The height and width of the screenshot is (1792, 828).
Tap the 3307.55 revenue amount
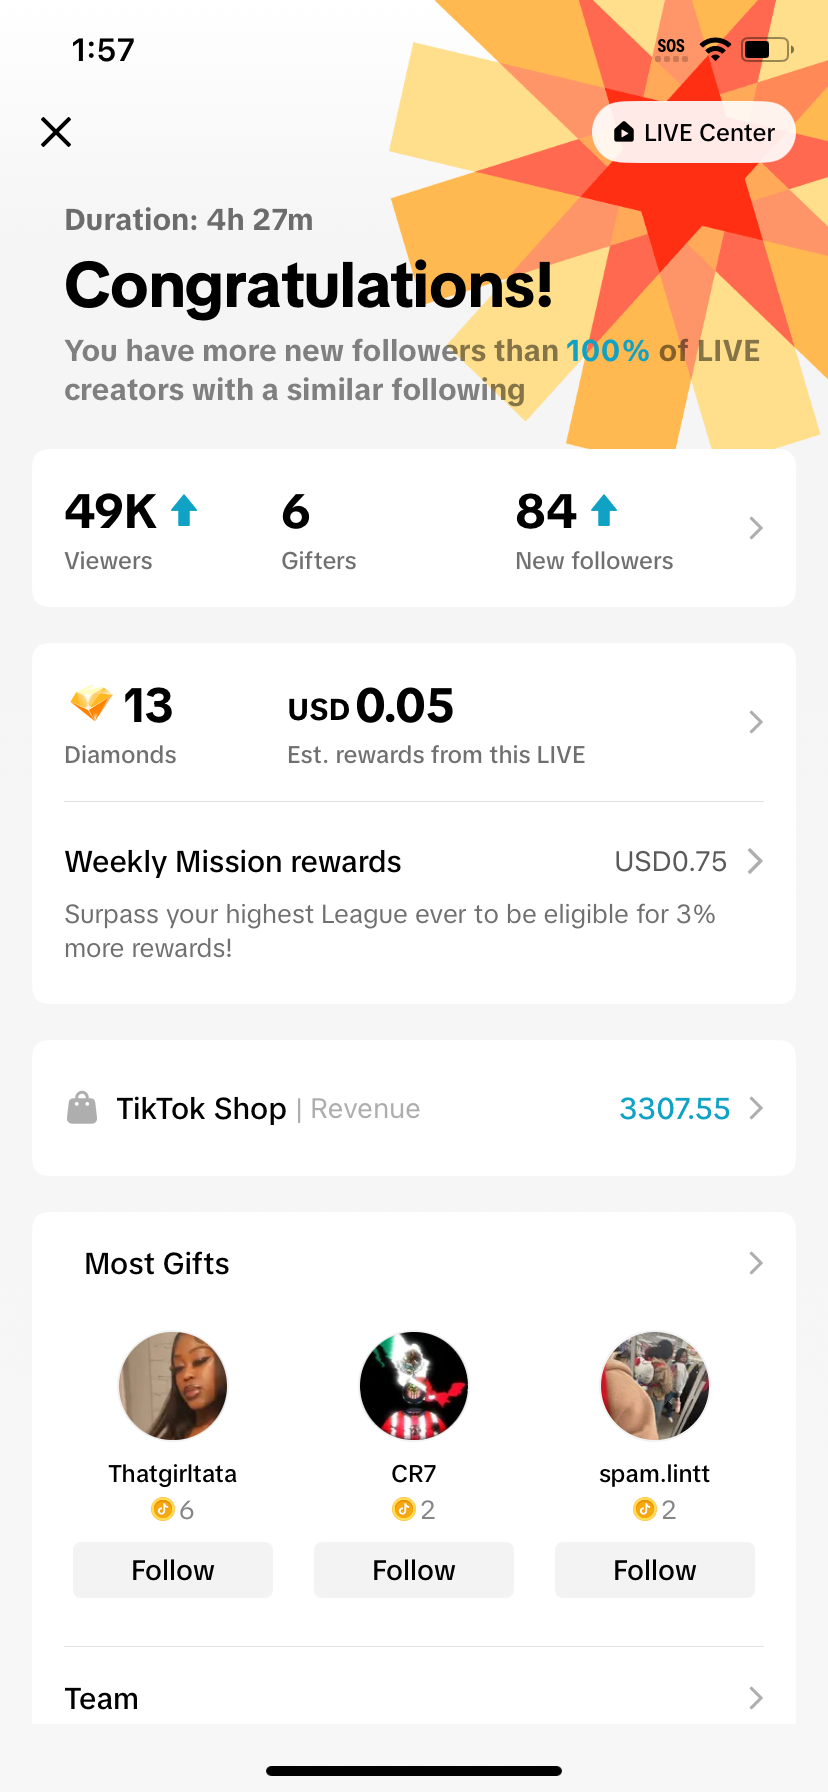click(674, 1108)
